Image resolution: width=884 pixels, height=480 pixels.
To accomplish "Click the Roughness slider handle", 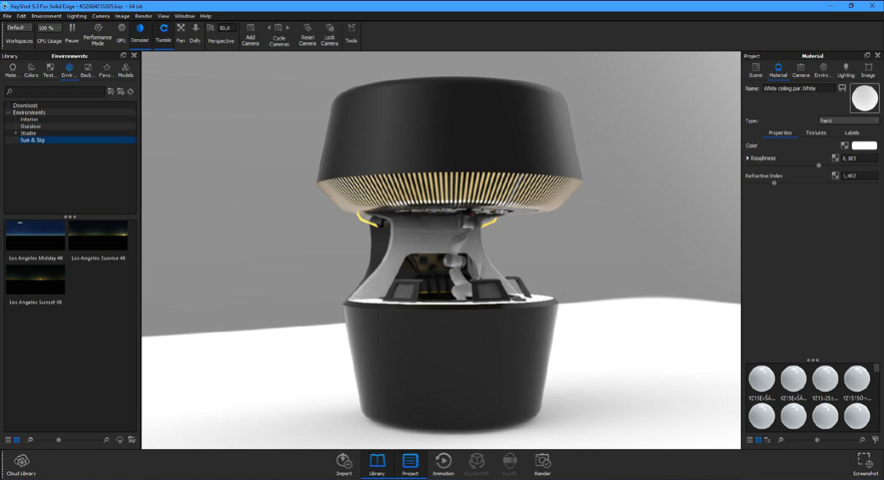I will point(819,165).
